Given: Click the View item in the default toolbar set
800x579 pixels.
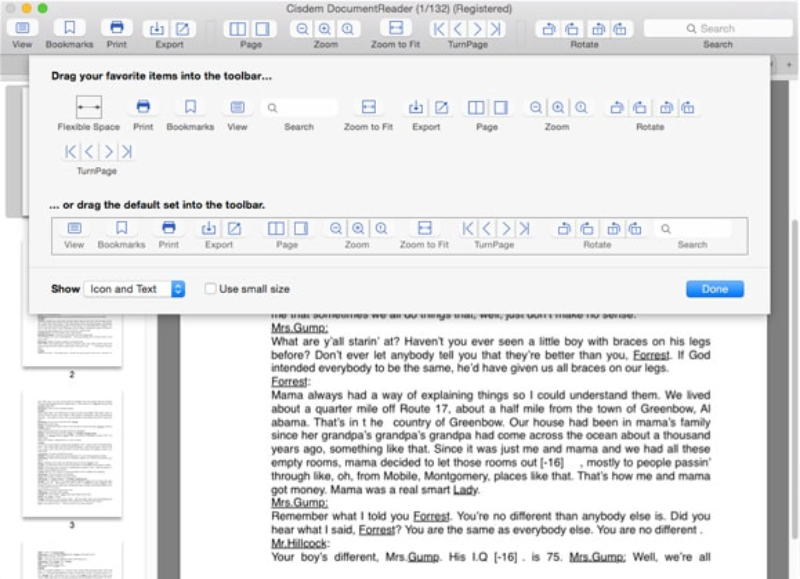Looking at the screenshot, I should (x=74, y=229).
